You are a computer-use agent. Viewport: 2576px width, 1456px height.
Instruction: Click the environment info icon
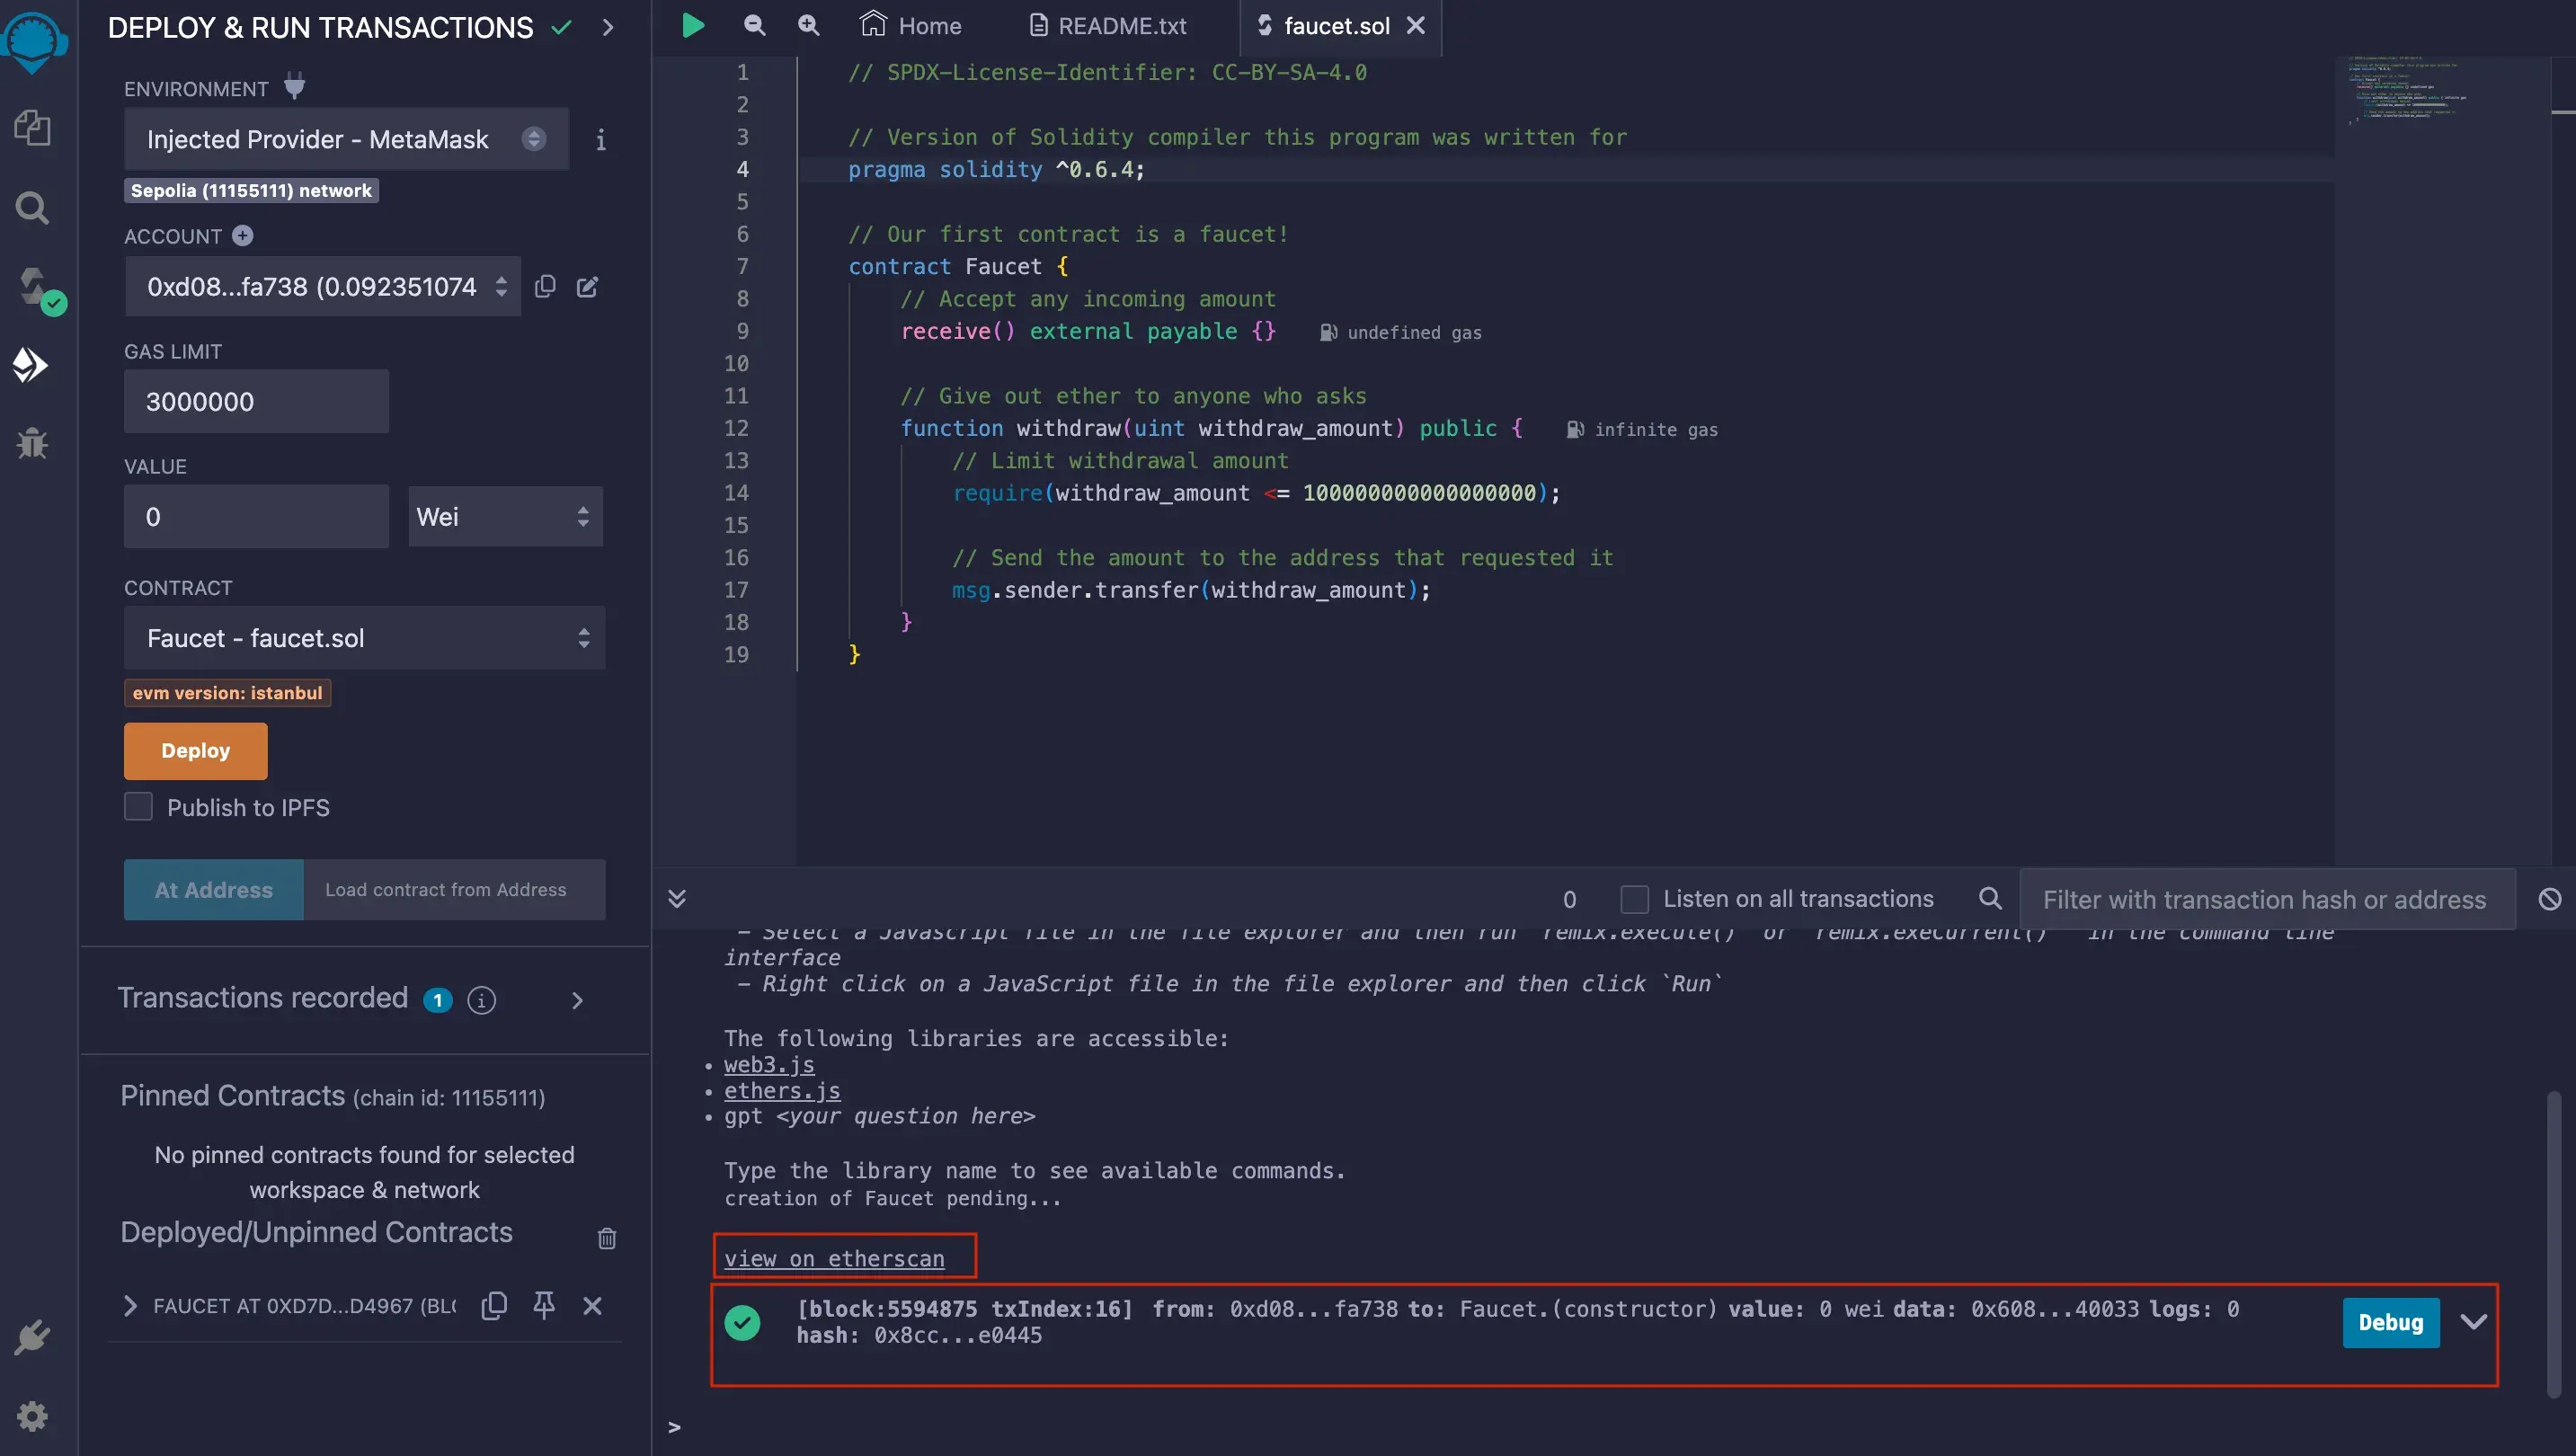600,140
